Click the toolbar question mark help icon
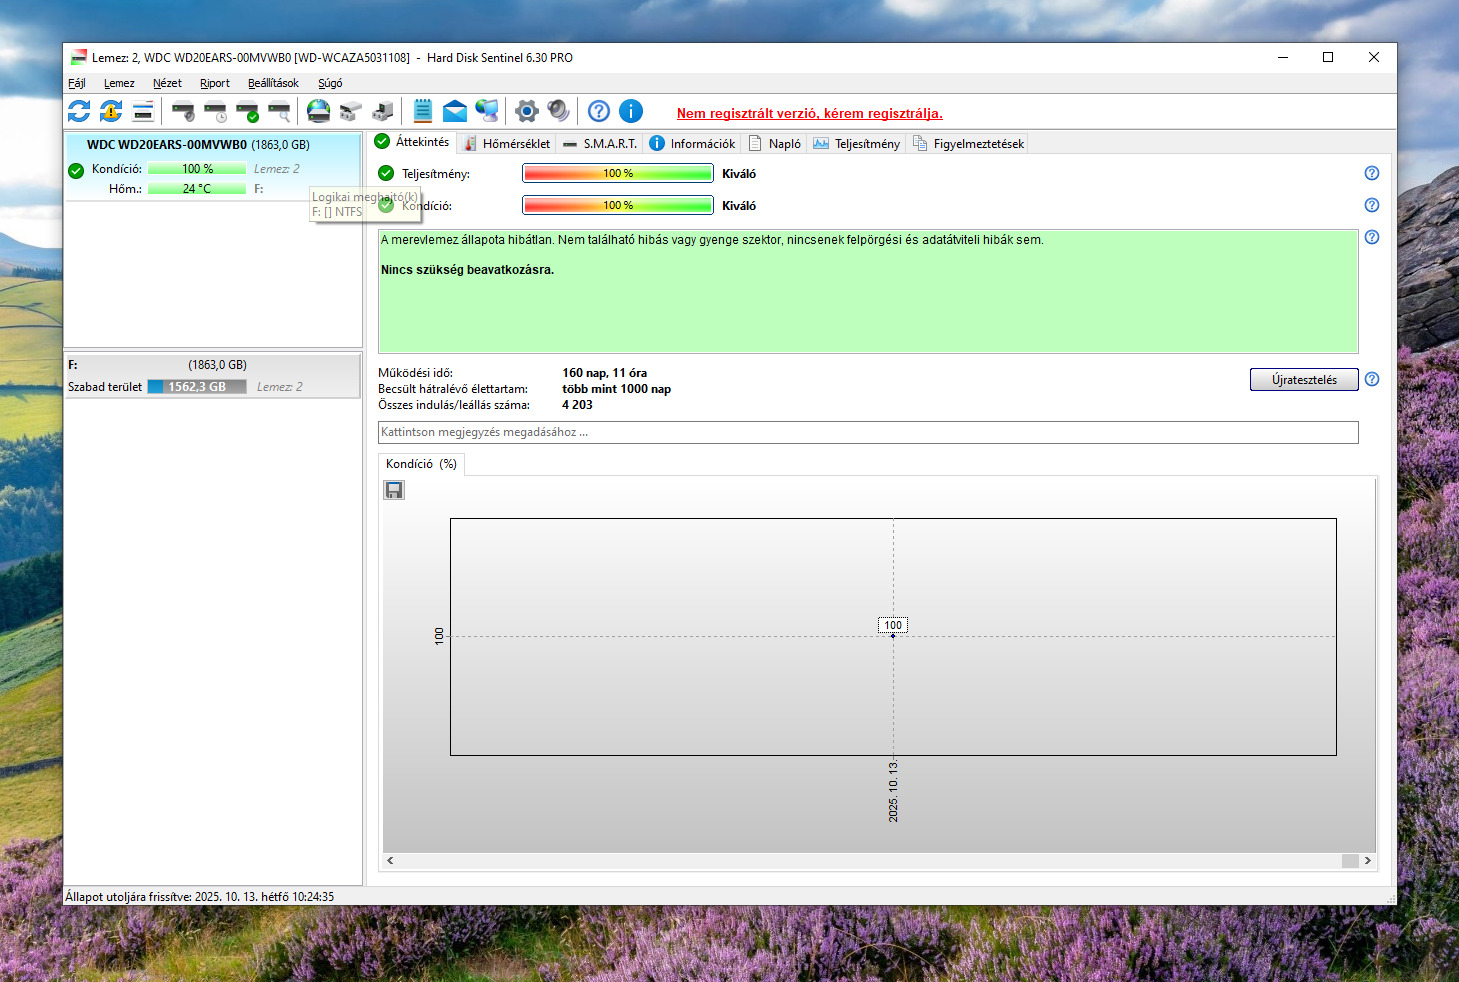Image resolution: width=1459 pixels, height=982 pixels. (599, 111)
